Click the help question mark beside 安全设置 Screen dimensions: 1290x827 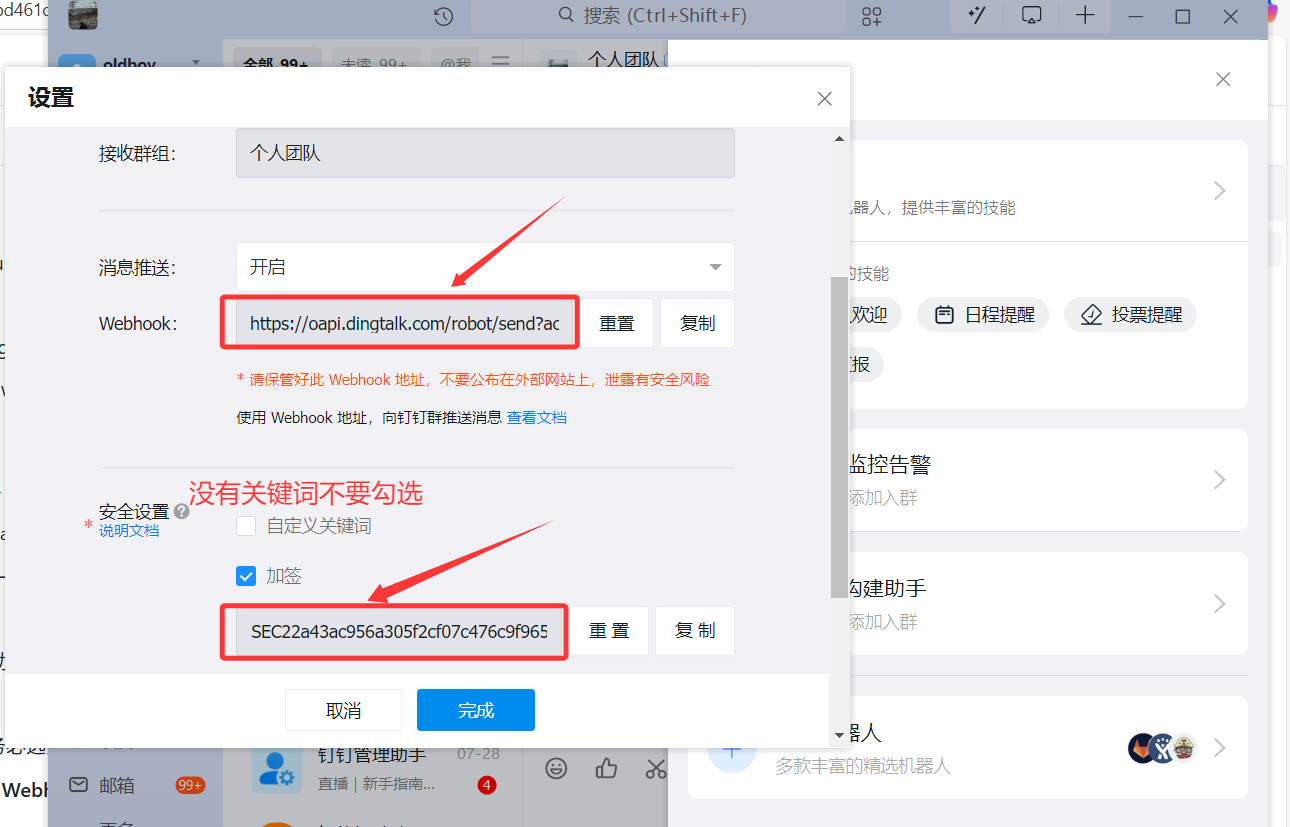coord(181,511)
